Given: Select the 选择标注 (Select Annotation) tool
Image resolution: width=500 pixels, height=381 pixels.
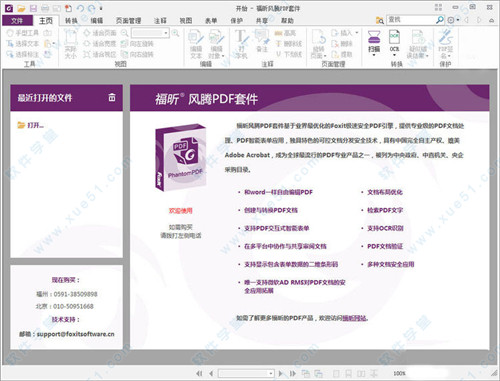Looking at the screenshot, I should coord(23,54).
